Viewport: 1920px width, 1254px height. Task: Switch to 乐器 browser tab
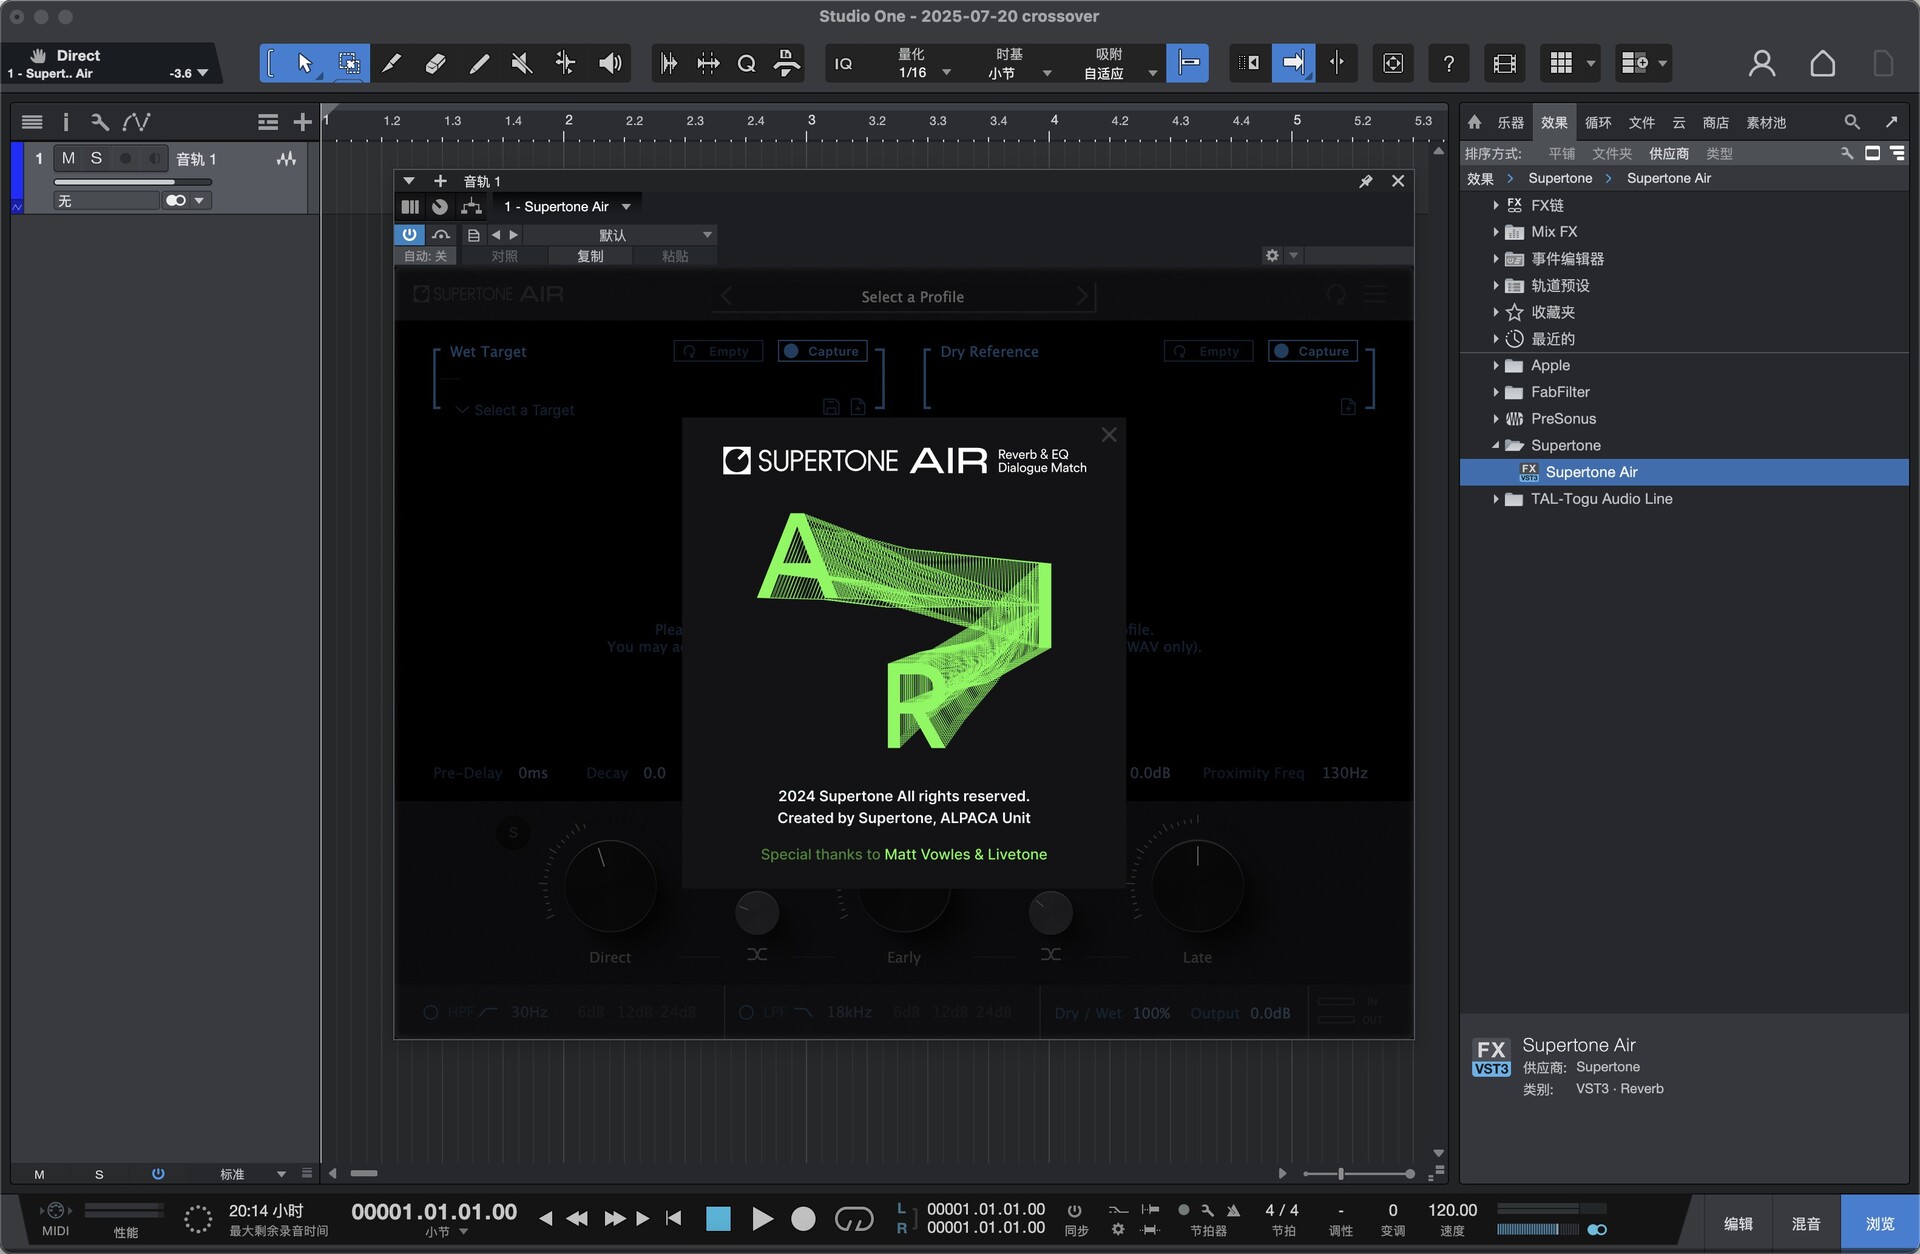pos(1510,122)
